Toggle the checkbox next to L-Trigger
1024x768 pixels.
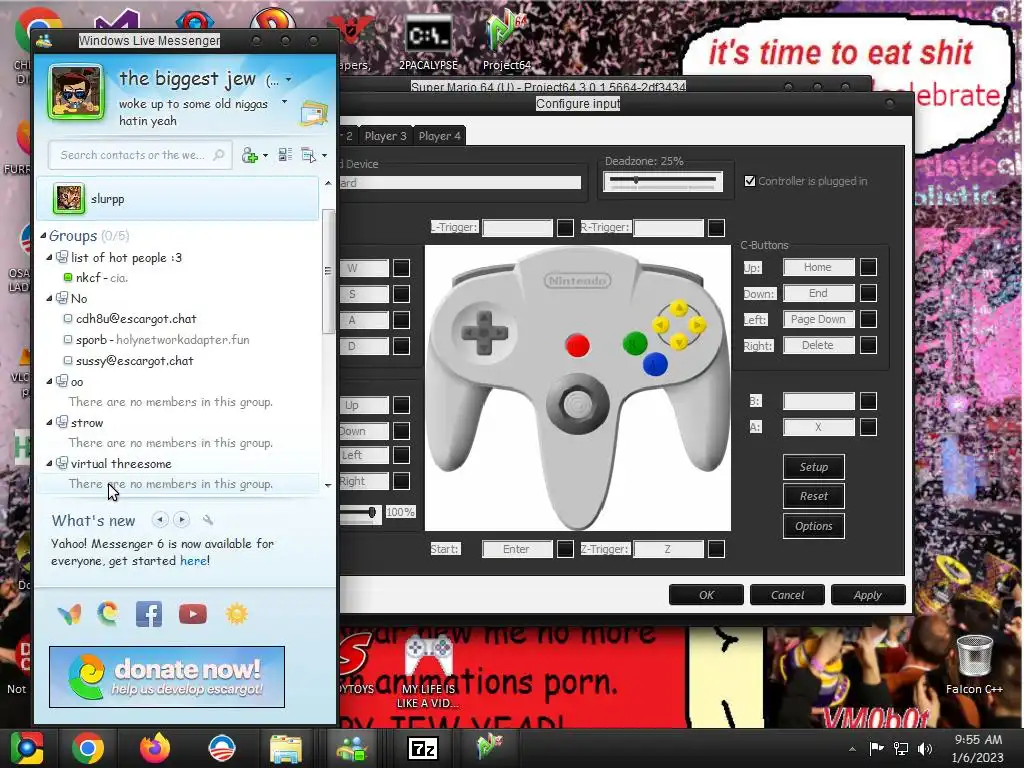[x=566, y=227]
